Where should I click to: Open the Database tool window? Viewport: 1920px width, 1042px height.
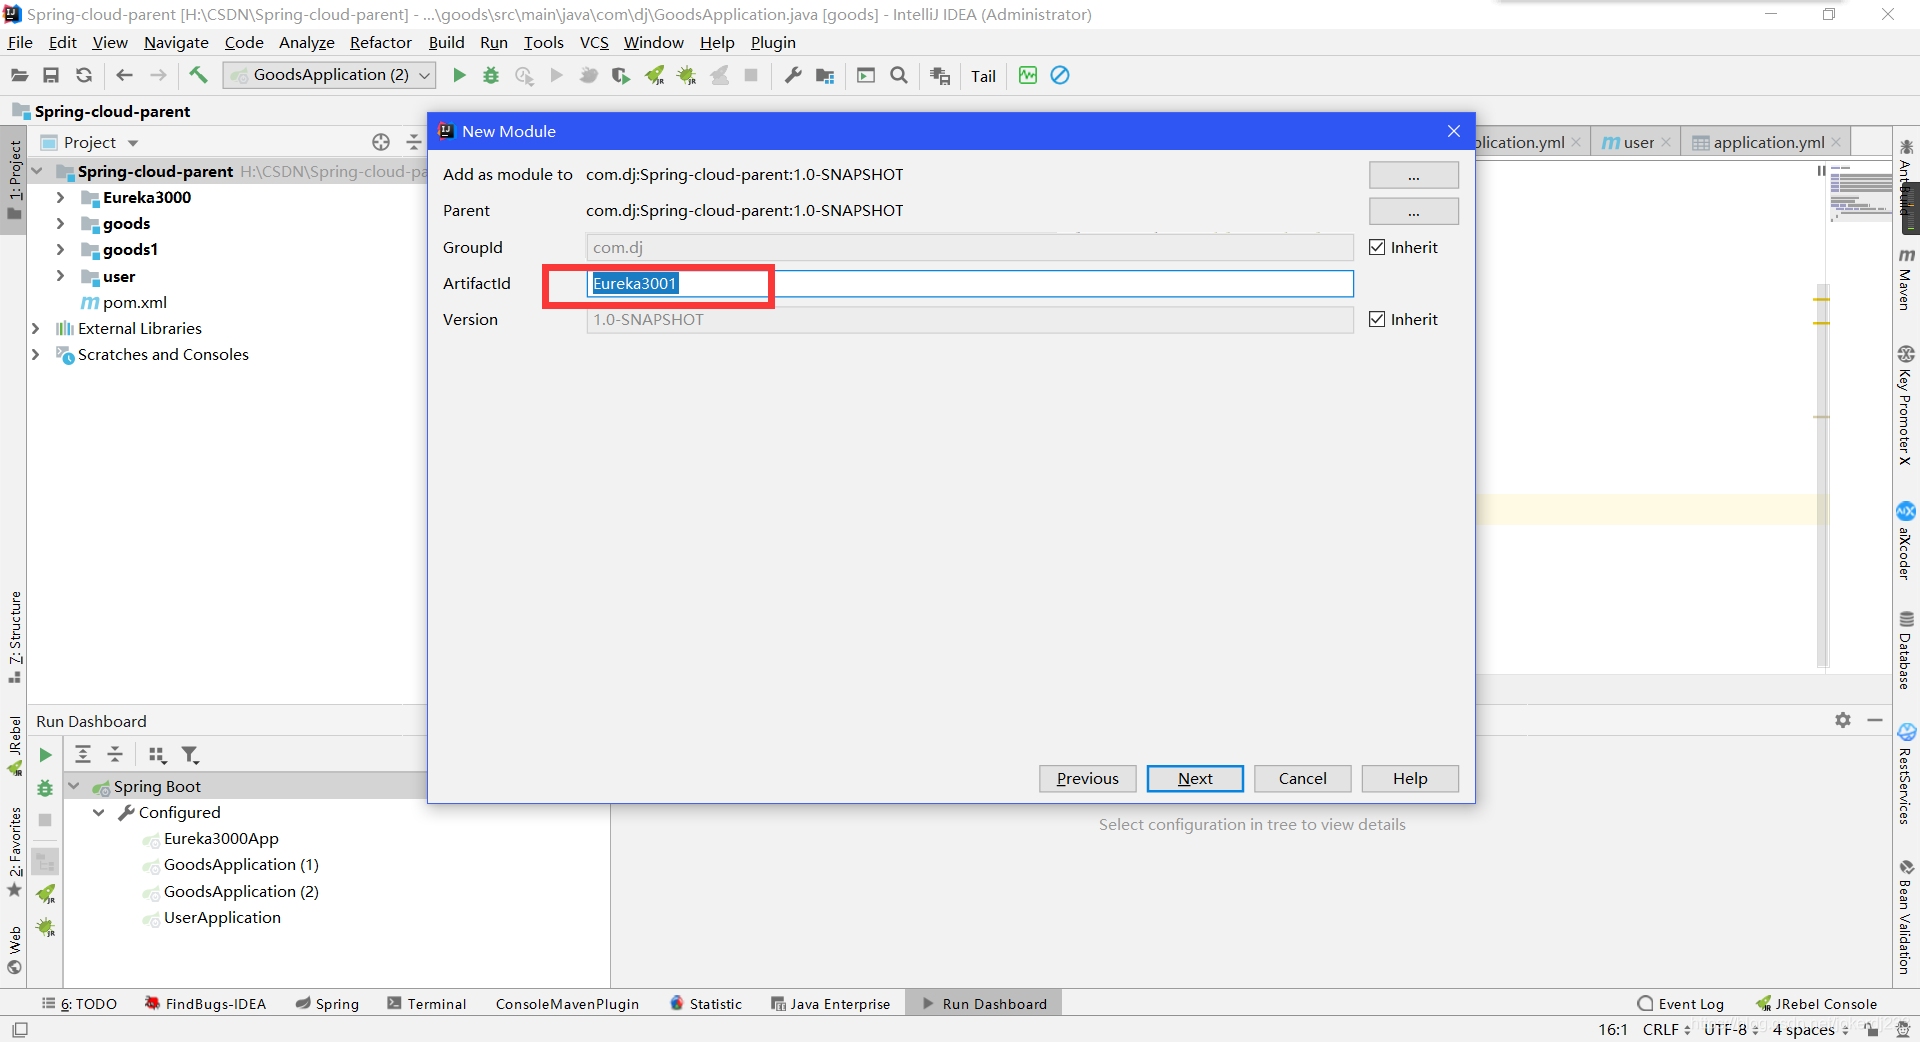(x=1906, y=650)
